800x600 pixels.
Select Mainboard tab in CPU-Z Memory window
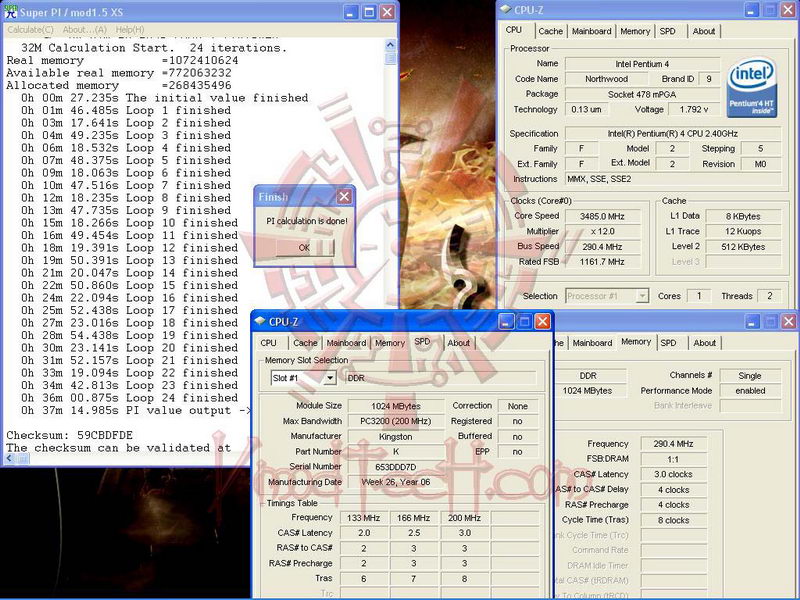592,343
